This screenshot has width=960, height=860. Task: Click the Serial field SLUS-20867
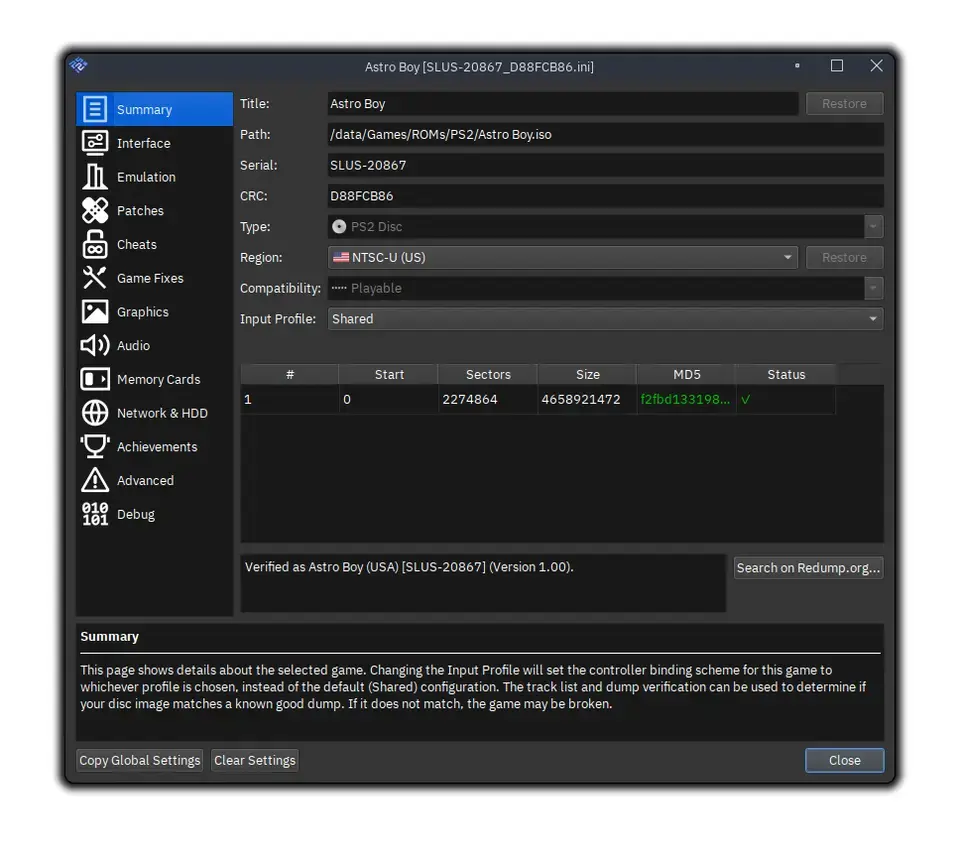pos(606,165)
